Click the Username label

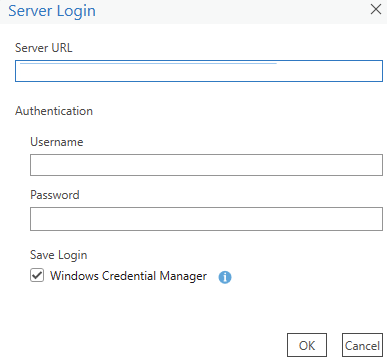(x=57, y=142)
